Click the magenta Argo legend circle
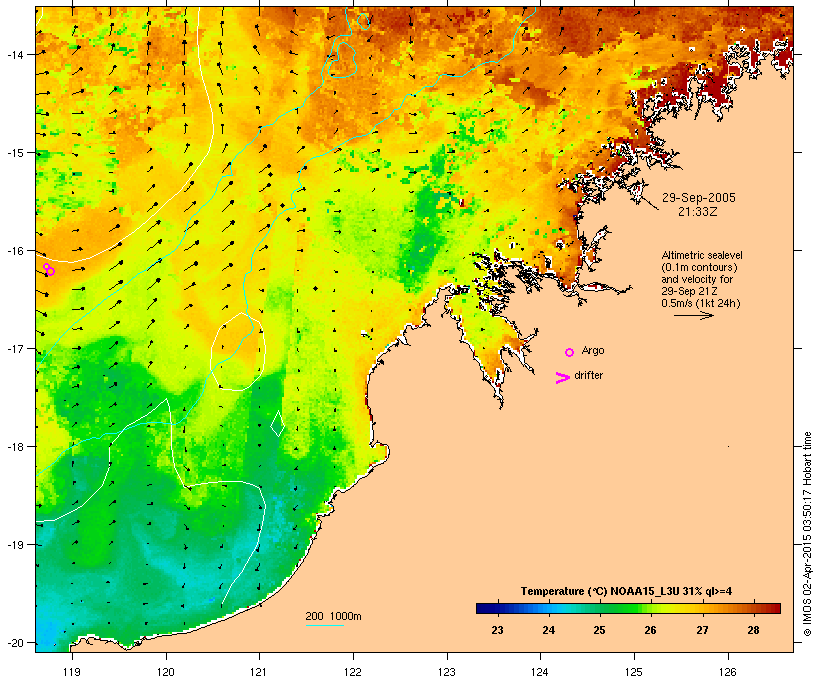This screenshot has height=680, width=820. click(570, 352)
